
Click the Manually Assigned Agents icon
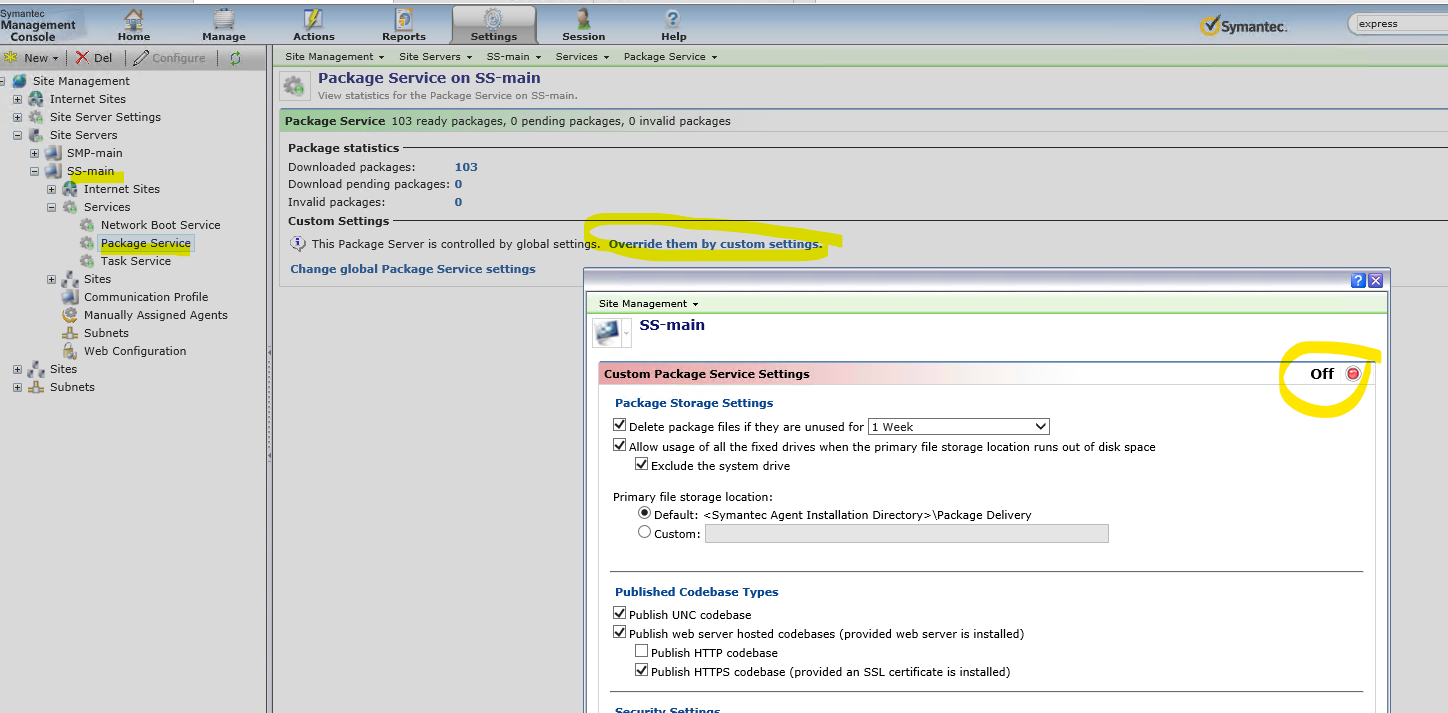click(x=70, y=315)
